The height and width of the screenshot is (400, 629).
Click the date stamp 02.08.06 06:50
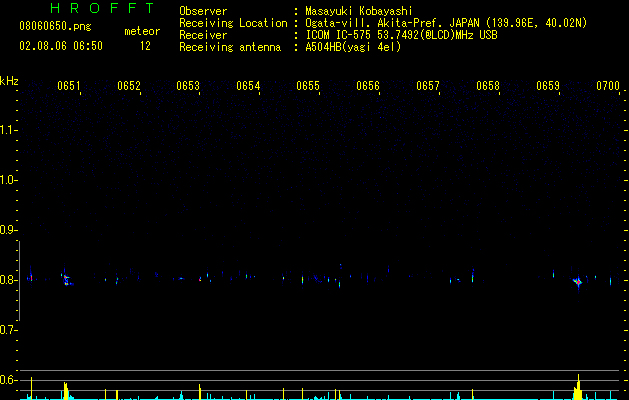coord(61,46)
